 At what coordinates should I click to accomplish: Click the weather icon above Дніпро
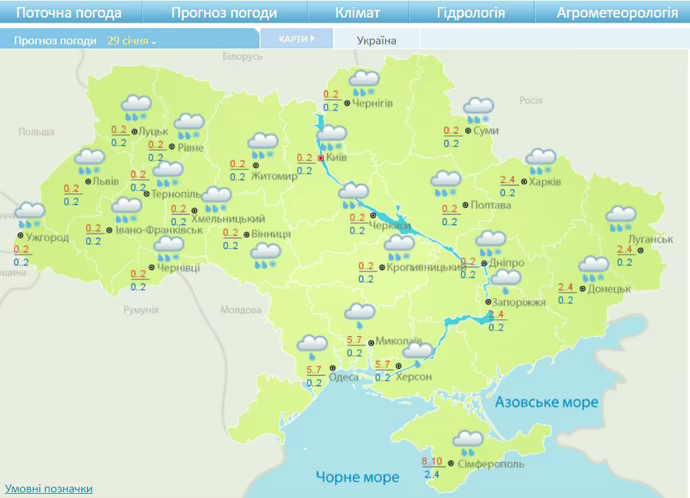coord(490,242)
